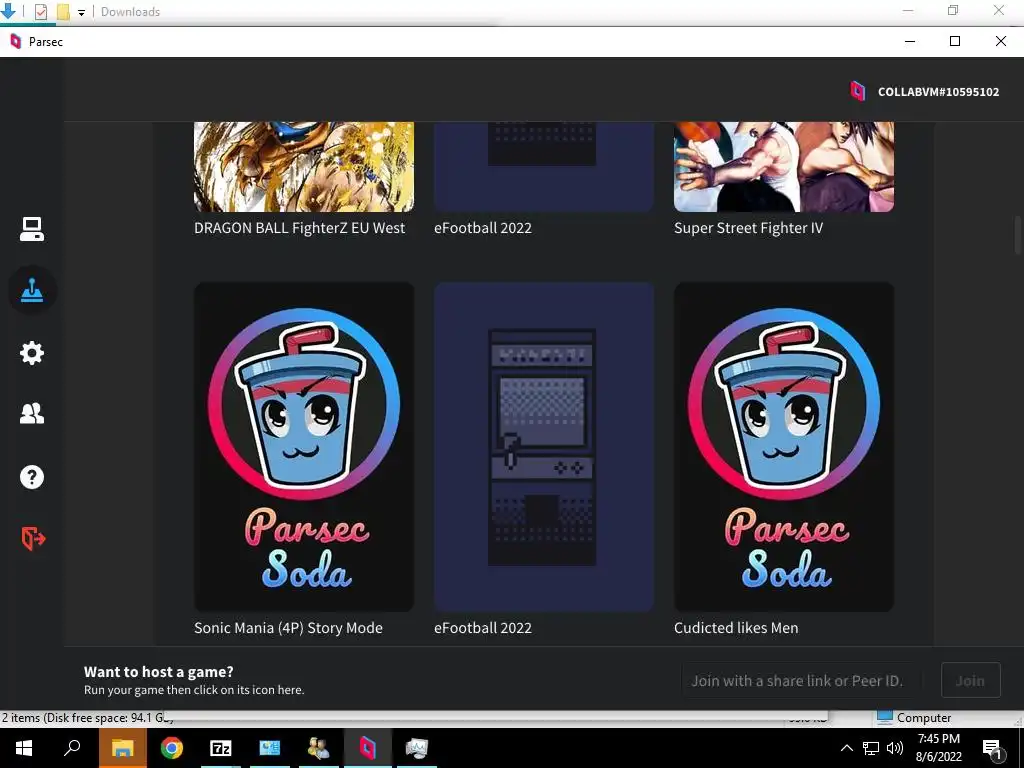1024x768 pixels.
Task: Open Parsec settings gear icon
Action: click(x=31, y=353)
